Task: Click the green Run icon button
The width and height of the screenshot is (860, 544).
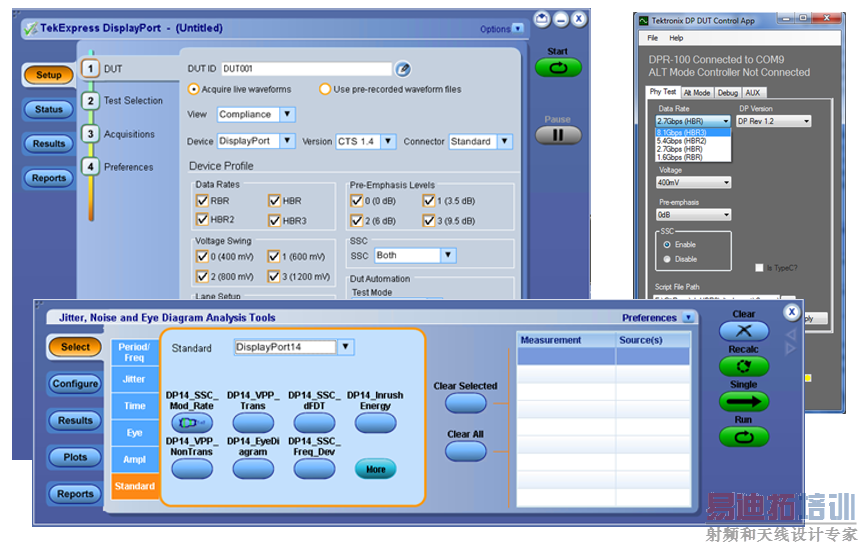Action: pos(744,437)
